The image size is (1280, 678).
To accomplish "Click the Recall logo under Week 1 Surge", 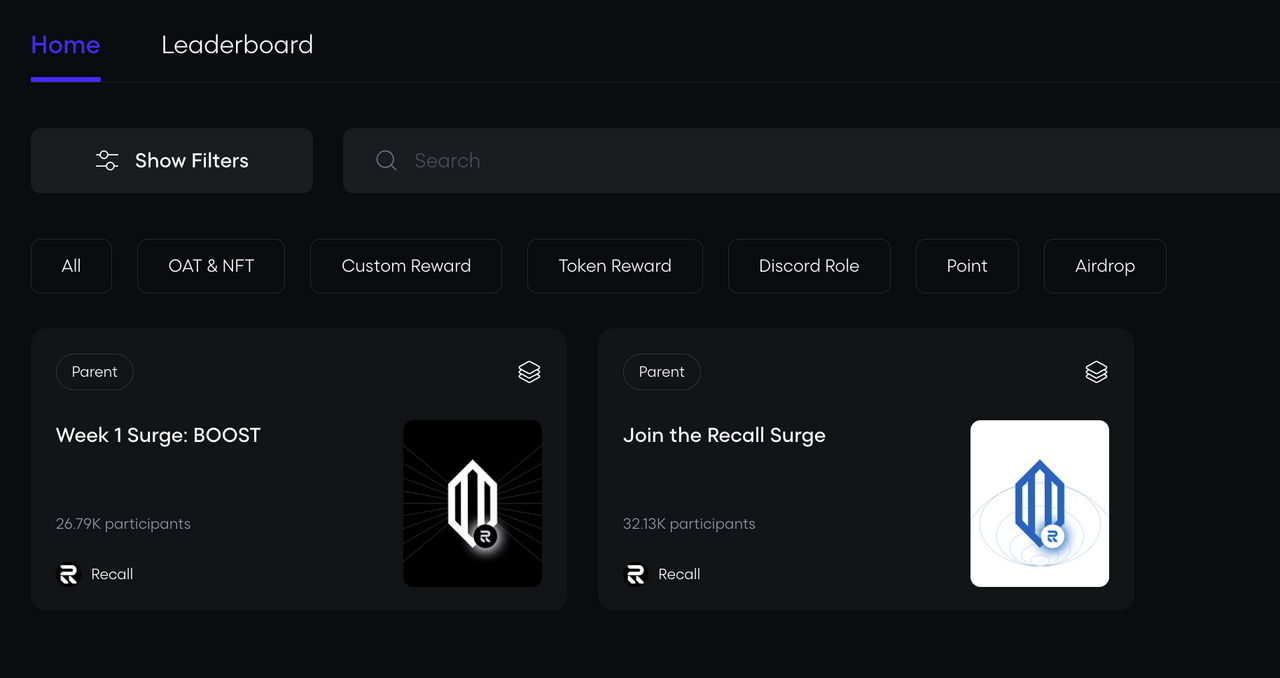I will pyautogui.click(x=68, y=574).
